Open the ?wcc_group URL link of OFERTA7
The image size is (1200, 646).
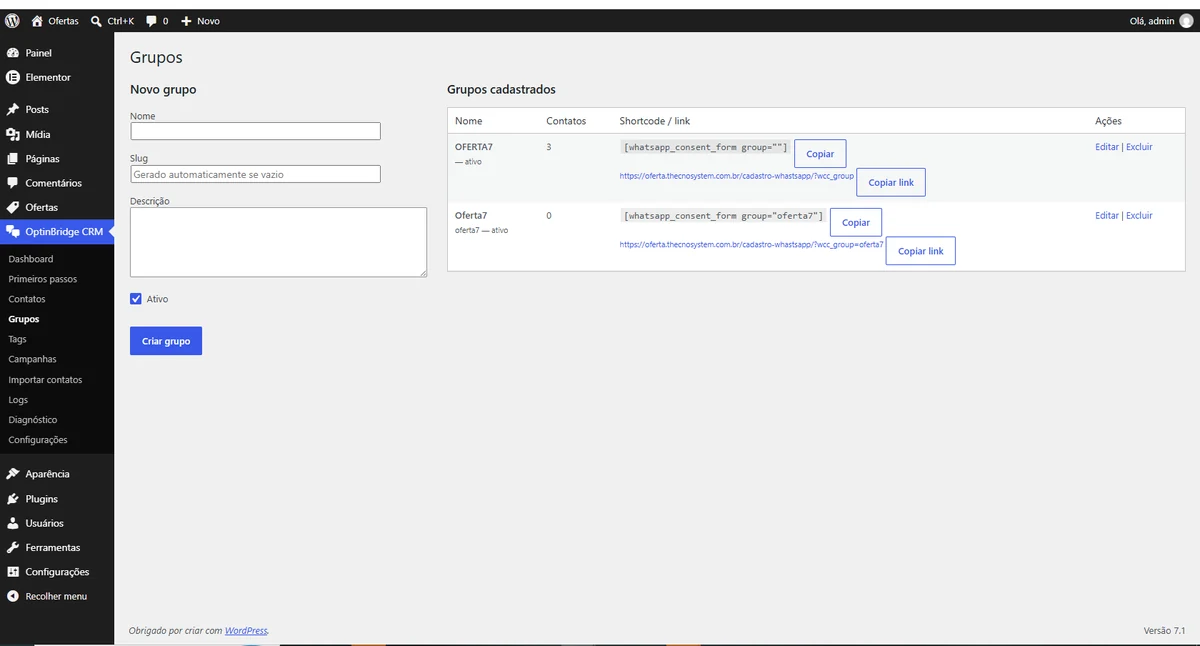737,175
